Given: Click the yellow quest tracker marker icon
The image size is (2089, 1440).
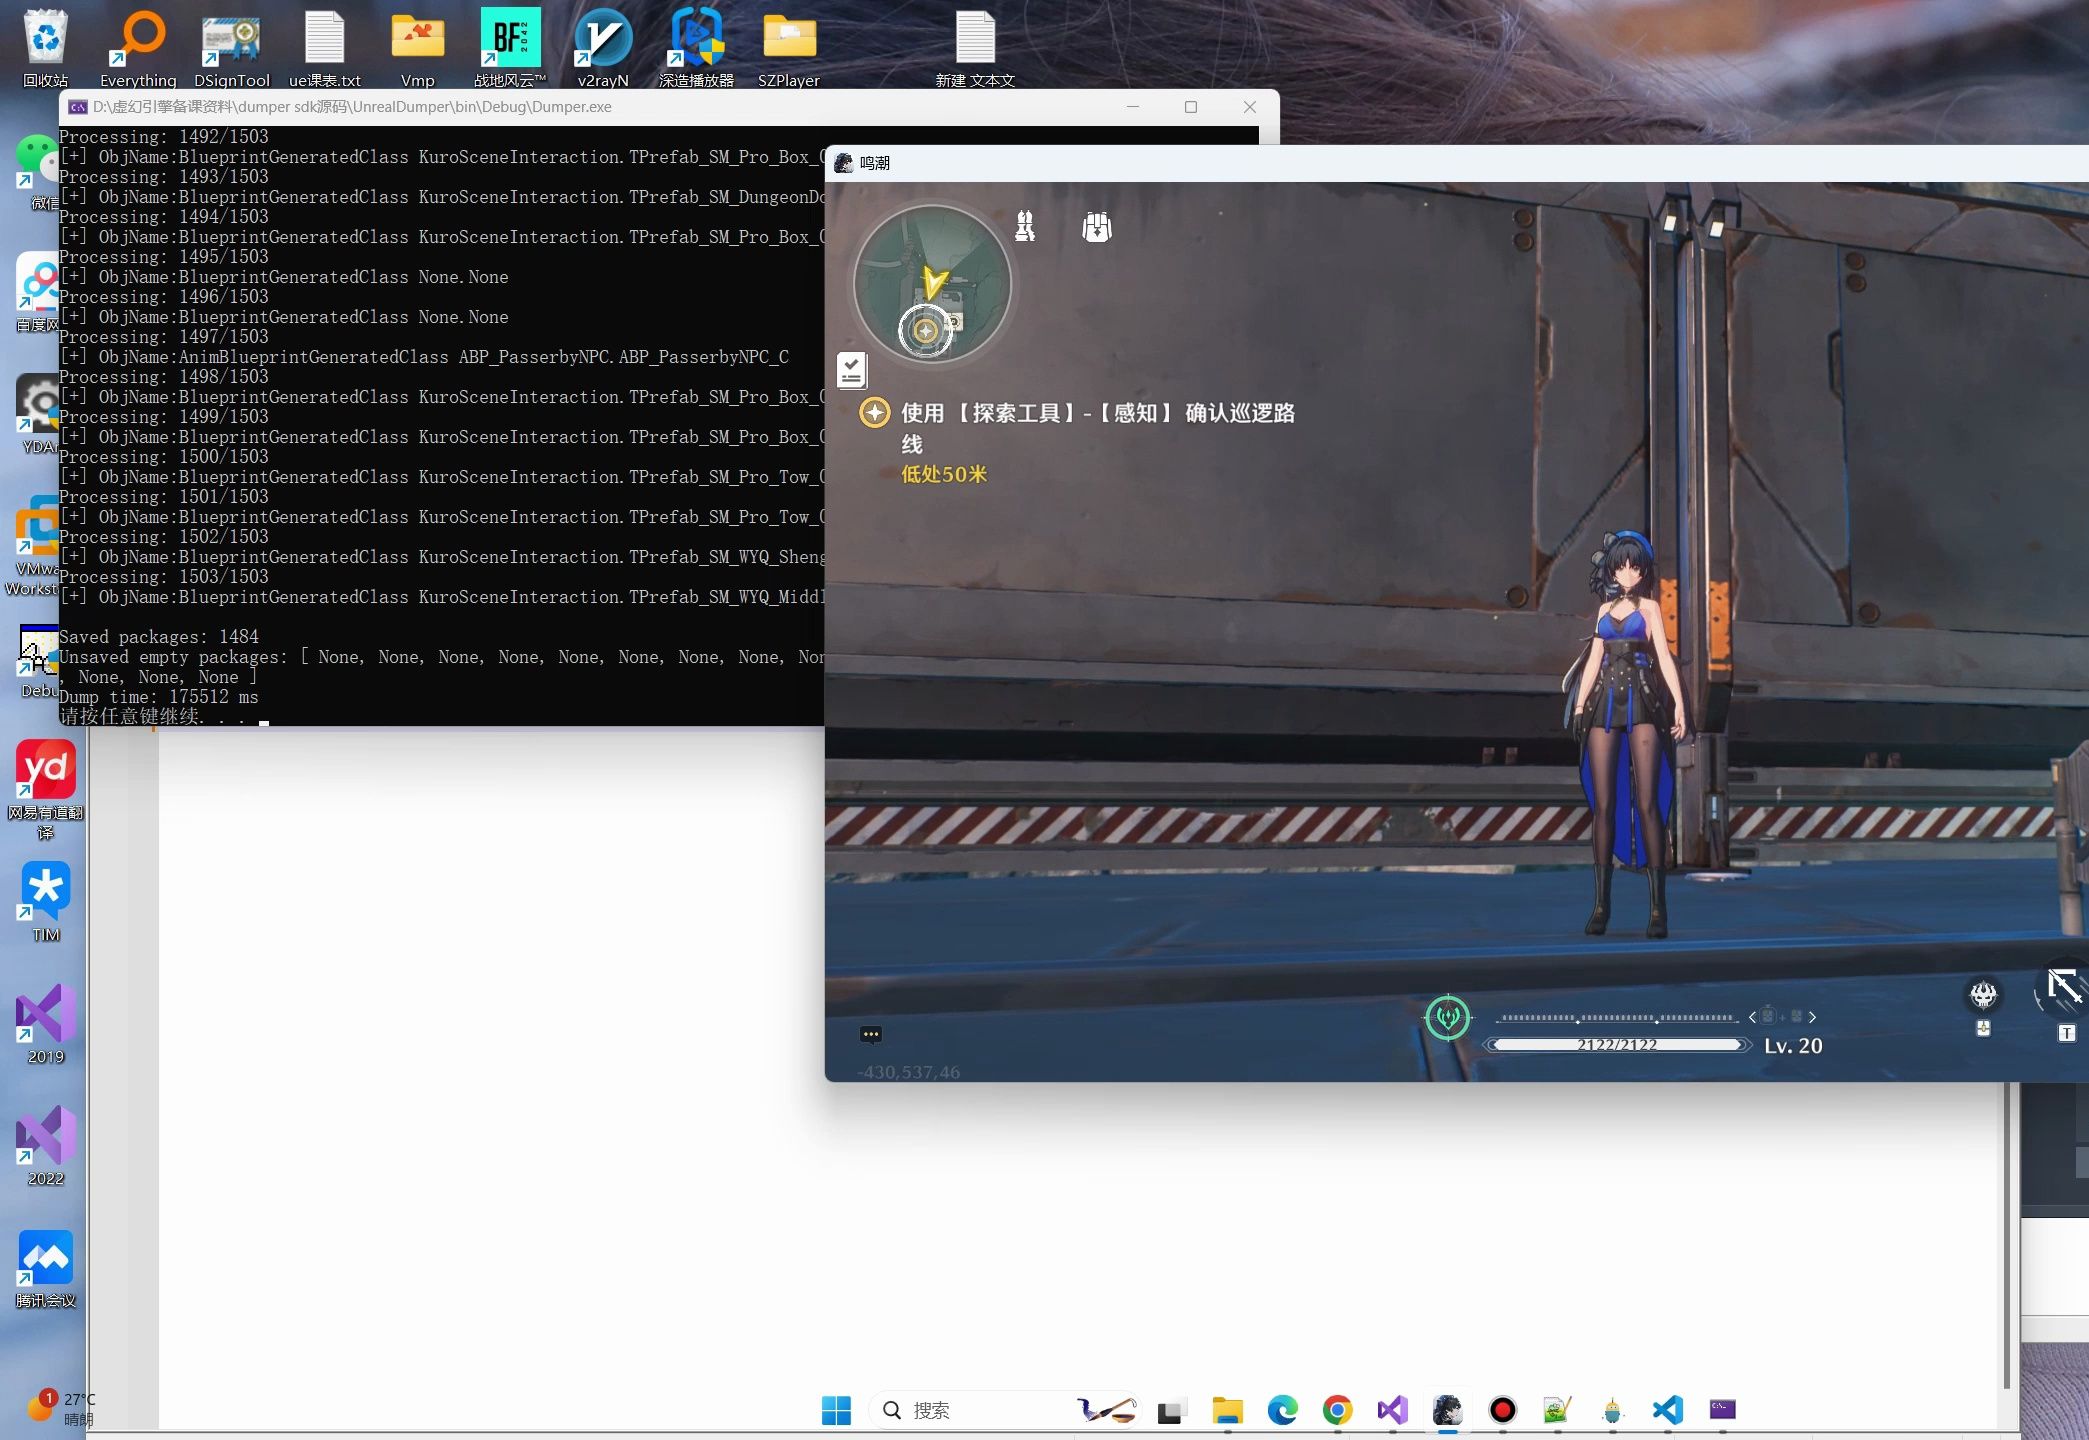Looking at the screenshot, I should tap(874, 412).
